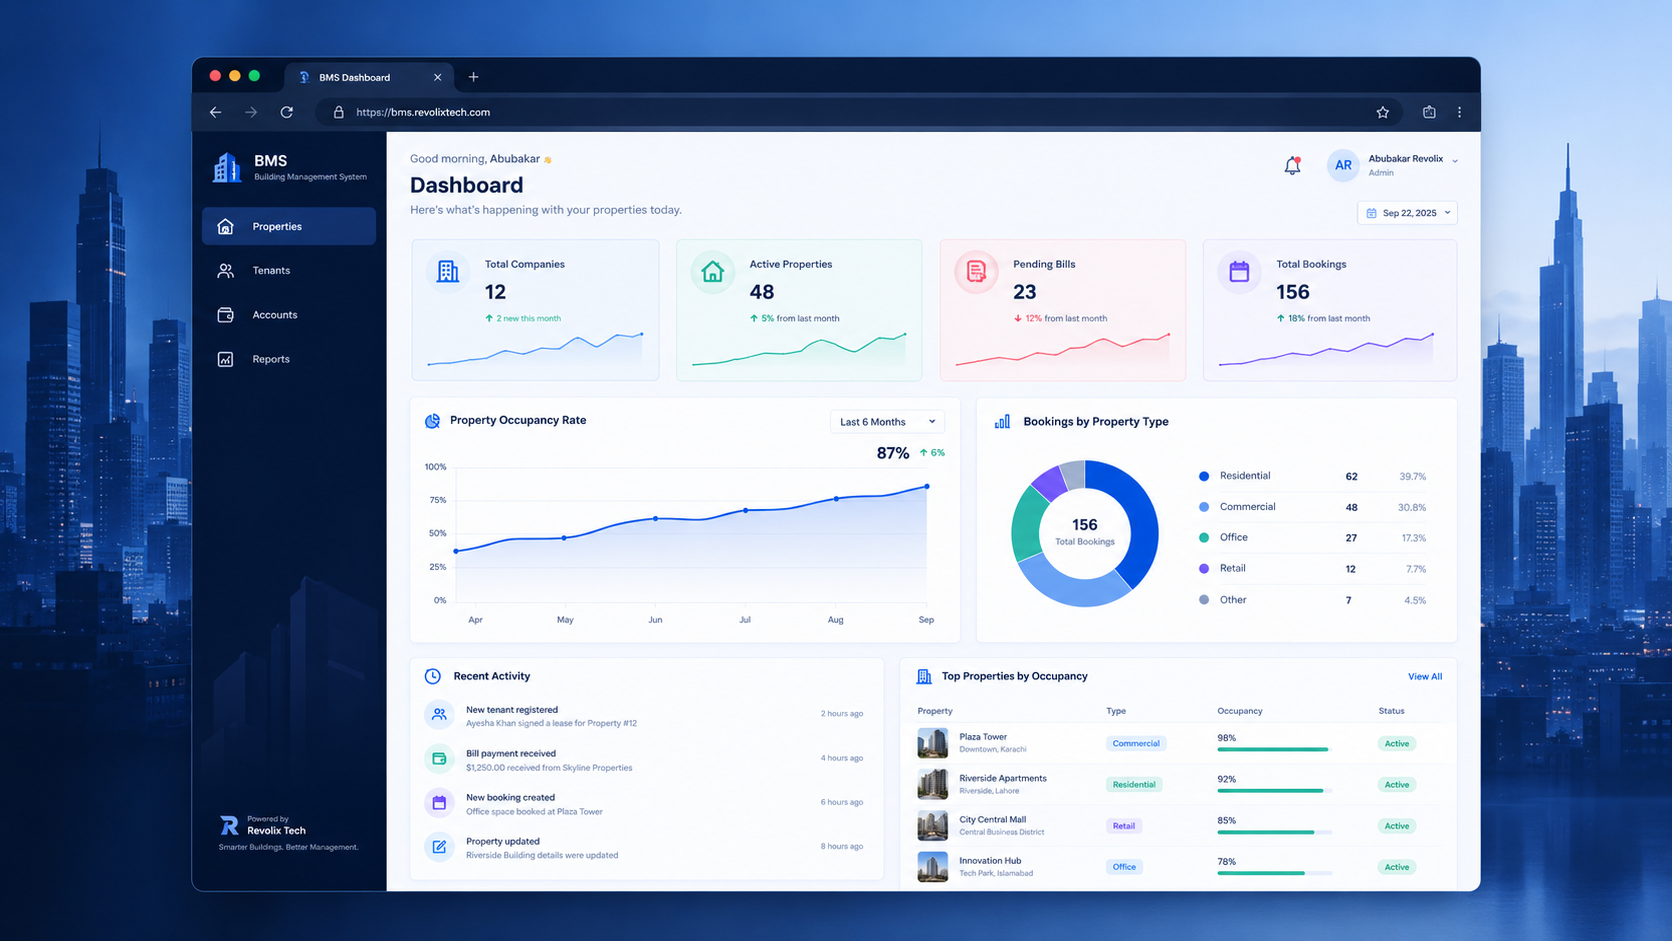Click the Residential legend color dot
Image resolution: width=1672 pixels, height=941 pixels.
tap(1204, 477)
